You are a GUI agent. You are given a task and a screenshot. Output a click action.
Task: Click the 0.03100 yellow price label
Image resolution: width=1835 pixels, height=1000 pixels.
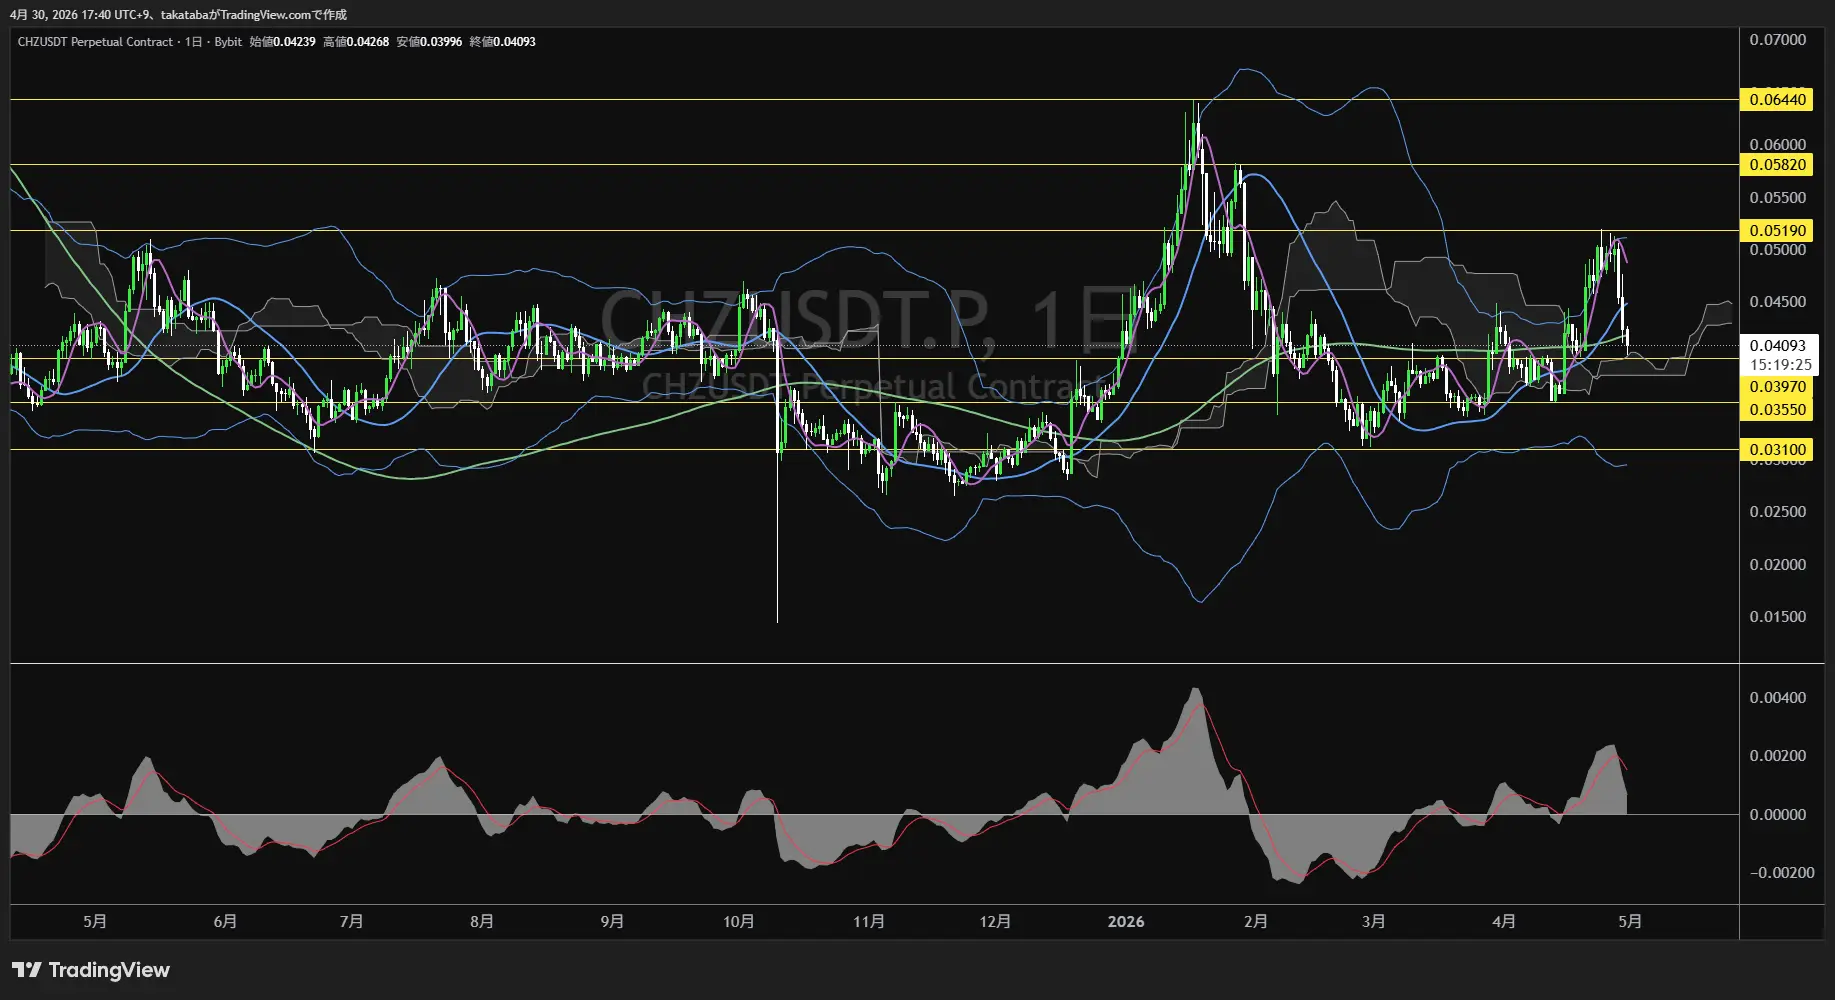1777,450
